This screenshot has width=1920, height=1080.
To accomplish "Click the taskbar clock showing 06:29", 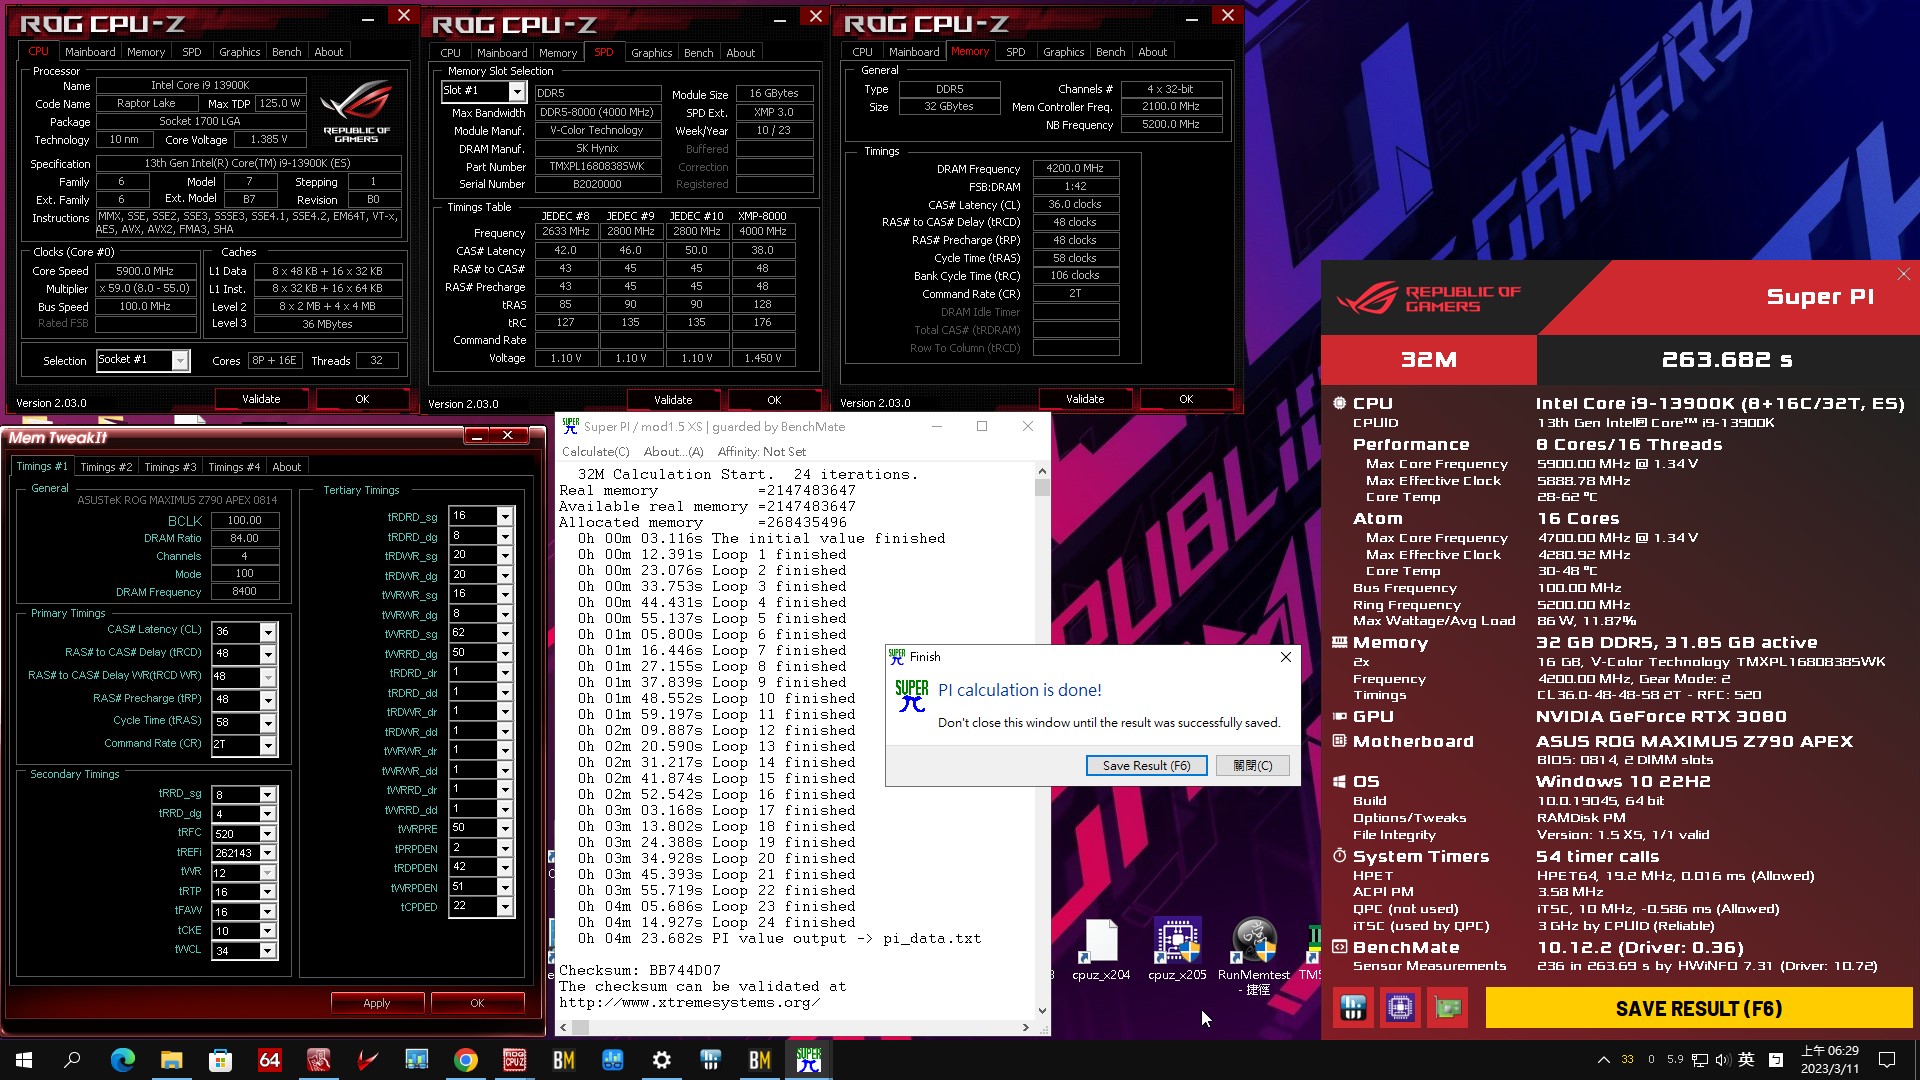I will 1830,1060.
